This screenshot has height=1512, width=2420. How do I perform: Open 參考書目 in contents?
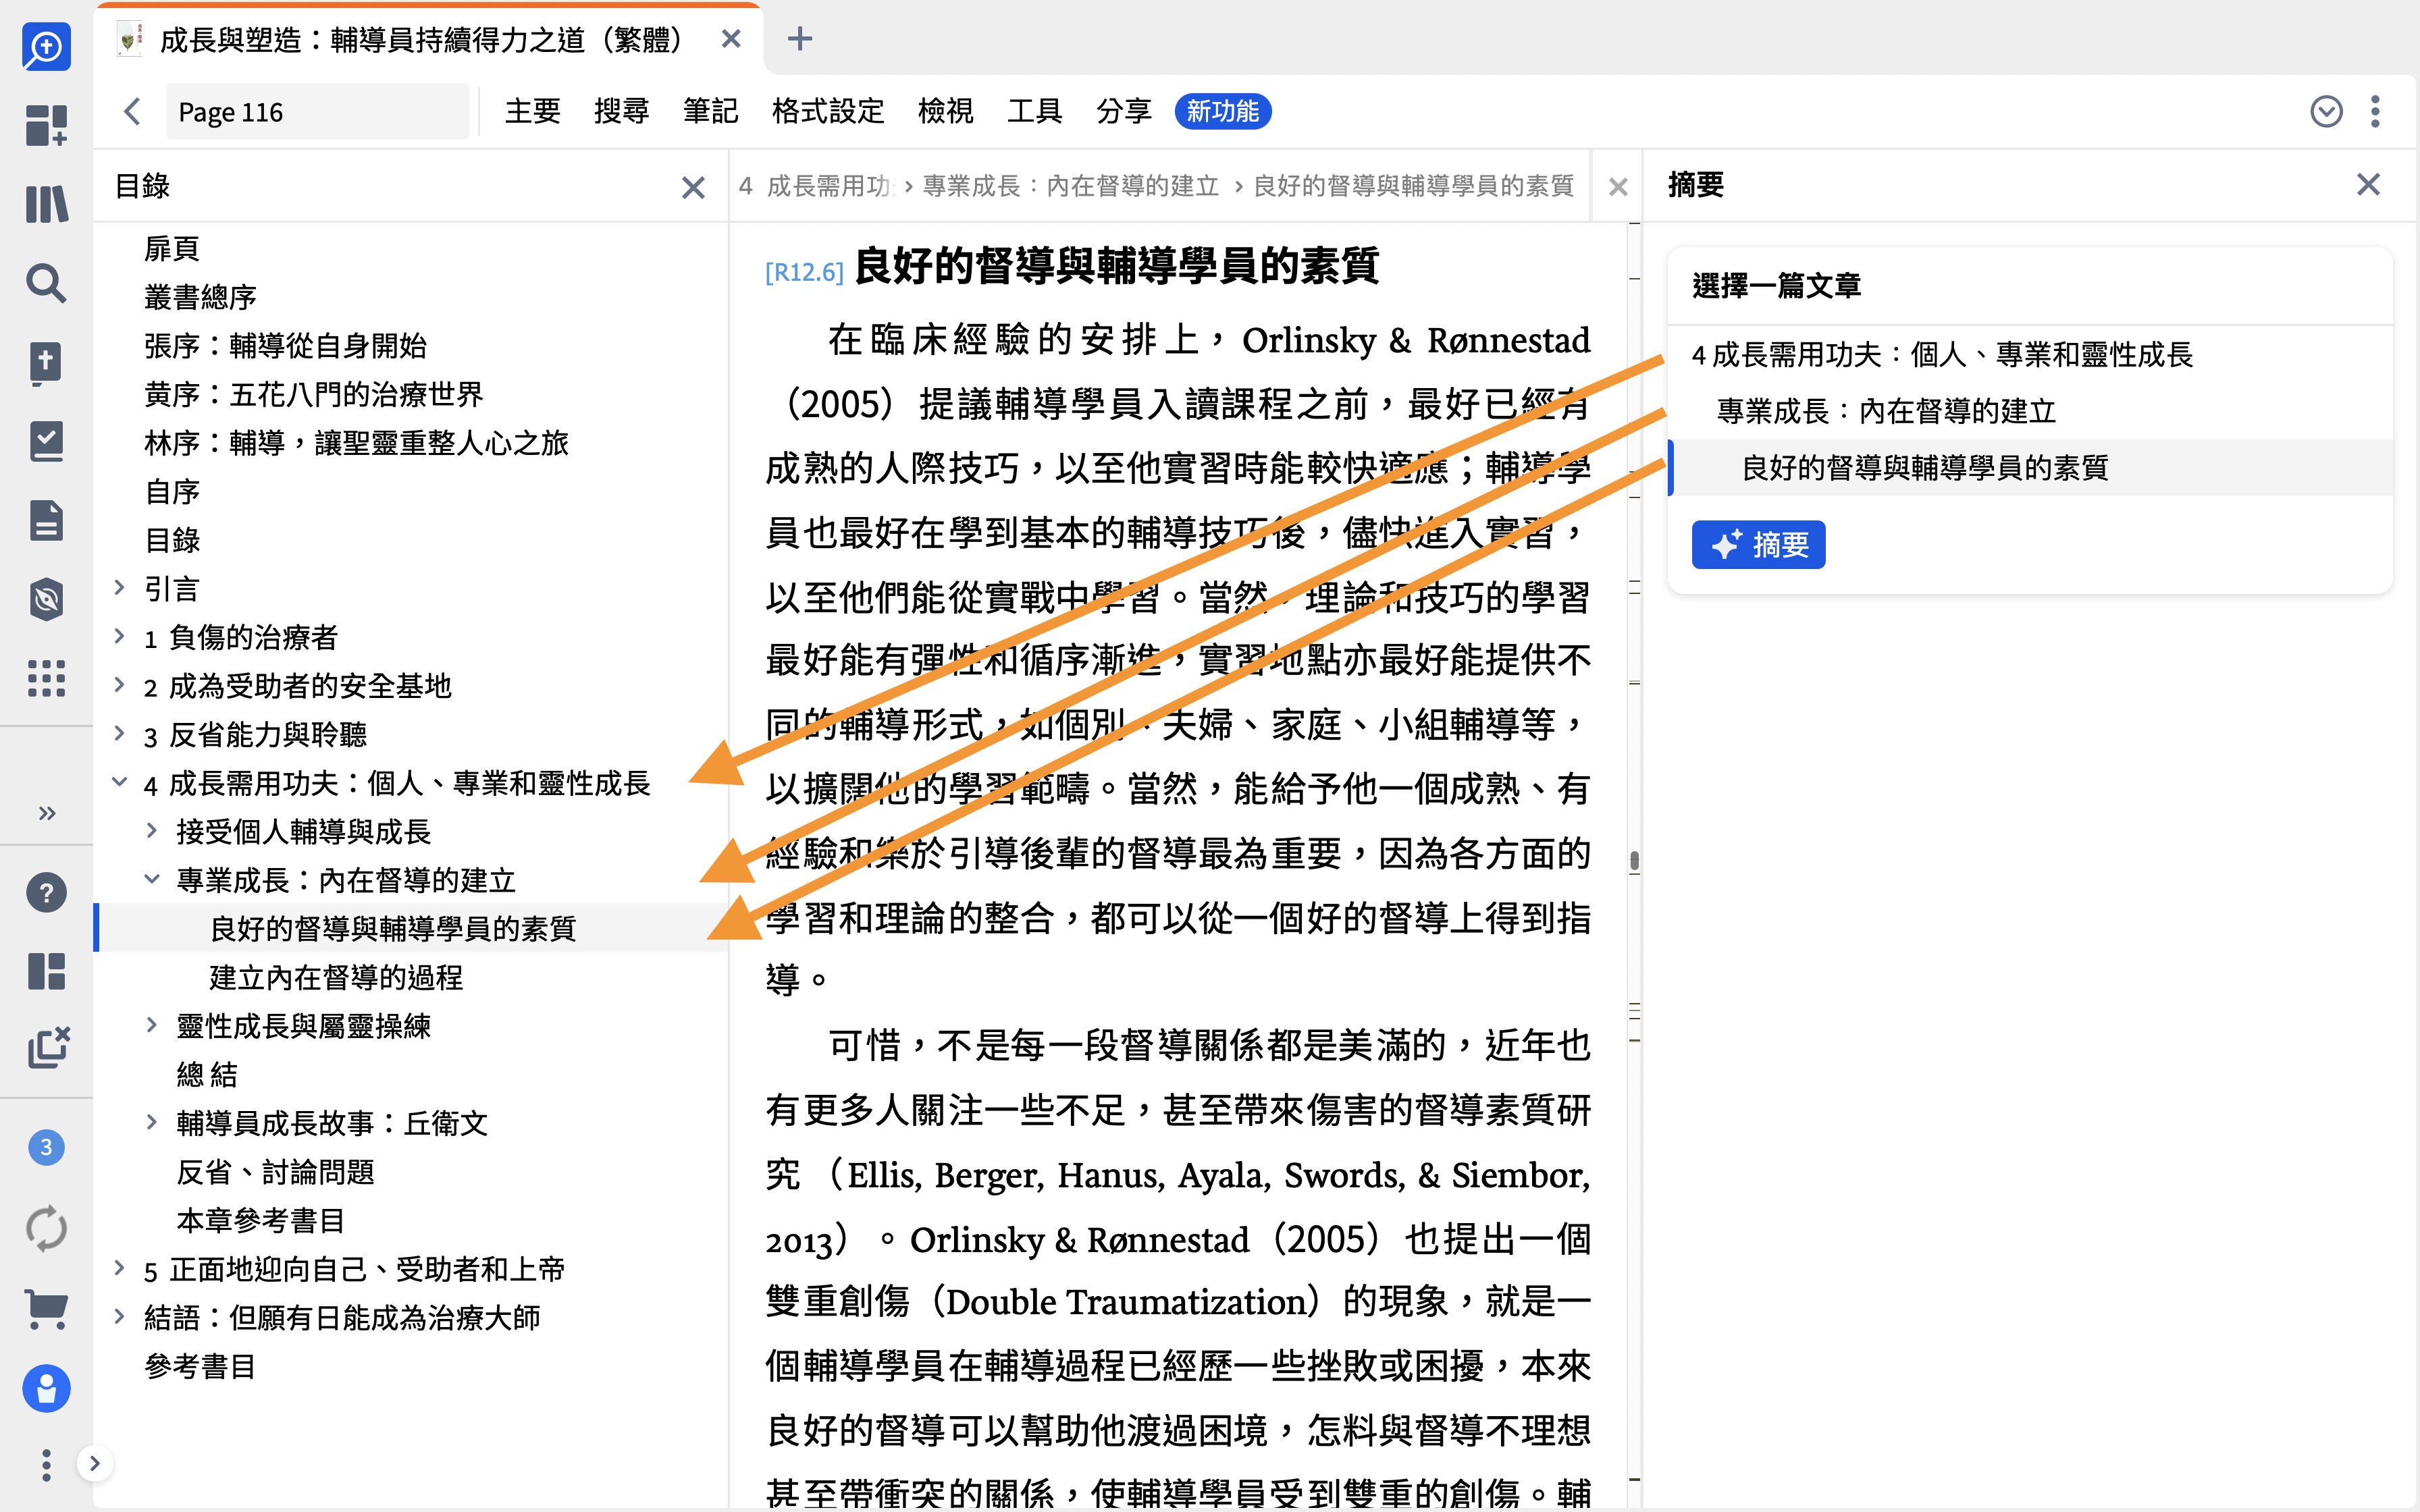(200, 1366)
